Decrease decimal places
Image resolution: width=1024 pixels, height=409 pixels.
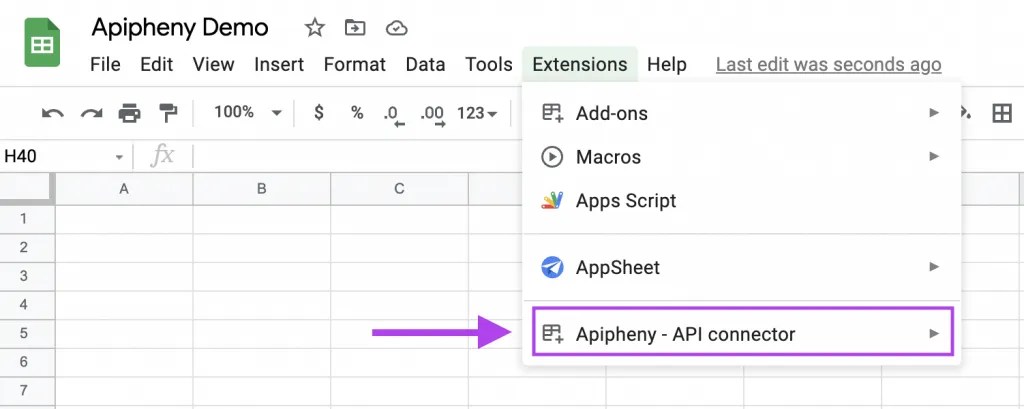394,115
